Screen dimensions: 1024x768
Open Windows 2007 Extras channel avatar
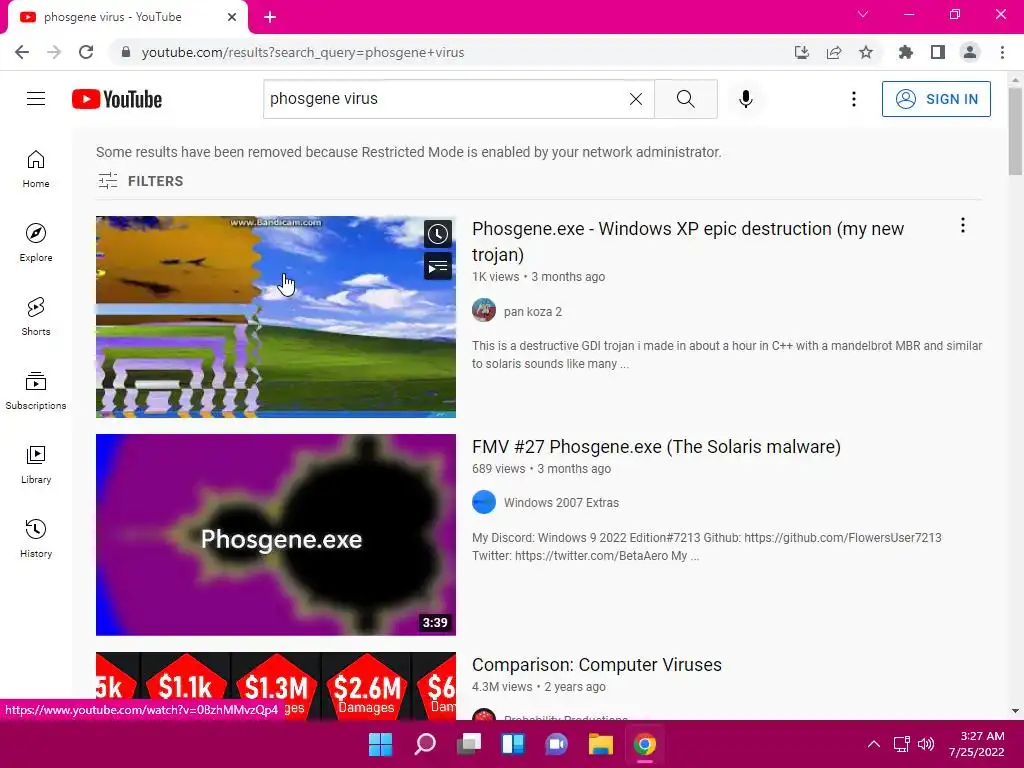pos(484,502)
